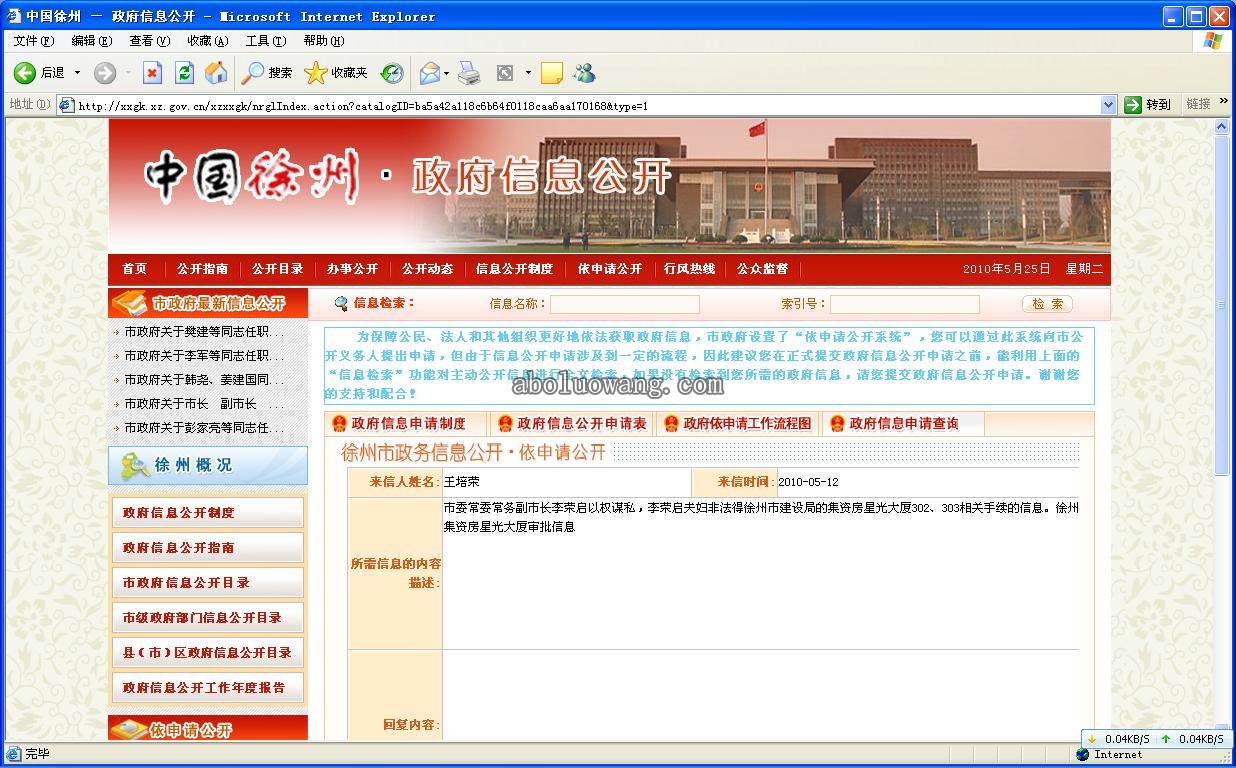This screenshot has width=1236, height=768.
Task: Open the 依申请公开 nav item
Action: point(610,269)
